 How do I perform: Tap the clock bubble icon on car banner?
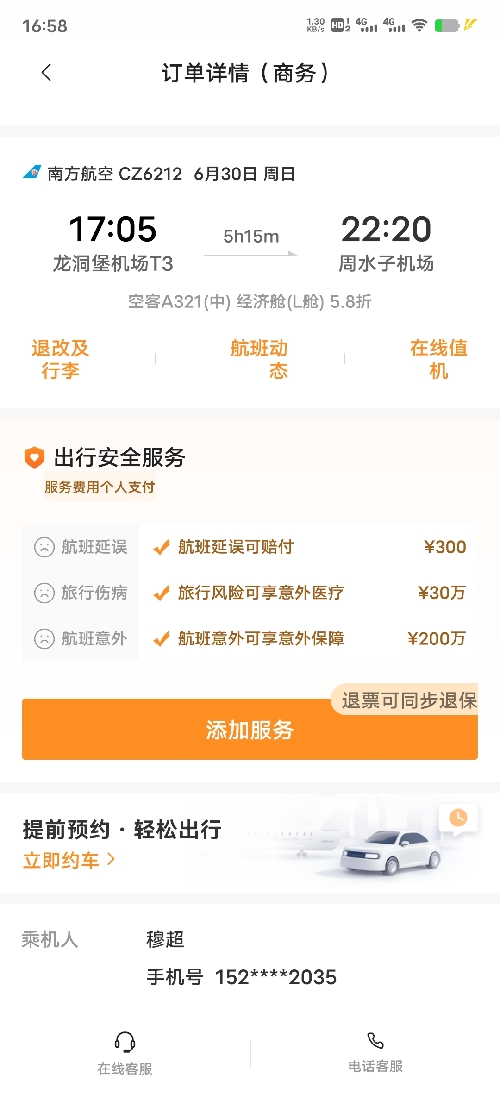point(459,818)
